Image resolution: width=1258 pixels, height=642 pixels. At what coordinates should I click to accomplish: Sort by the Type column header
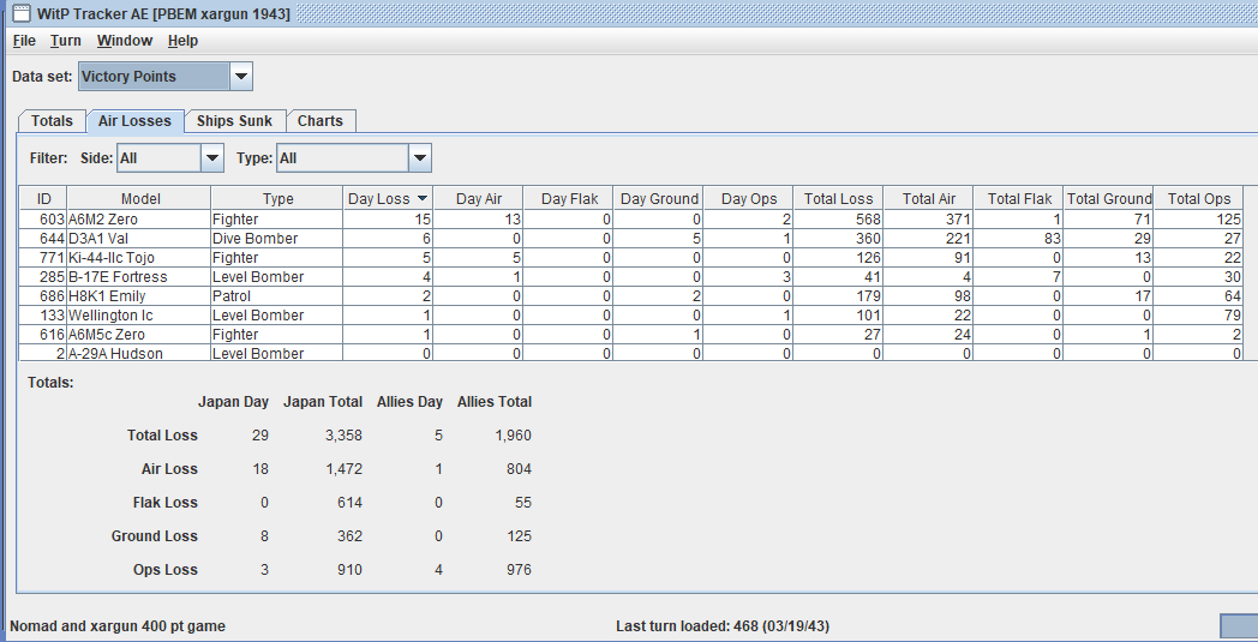[277, 198]
